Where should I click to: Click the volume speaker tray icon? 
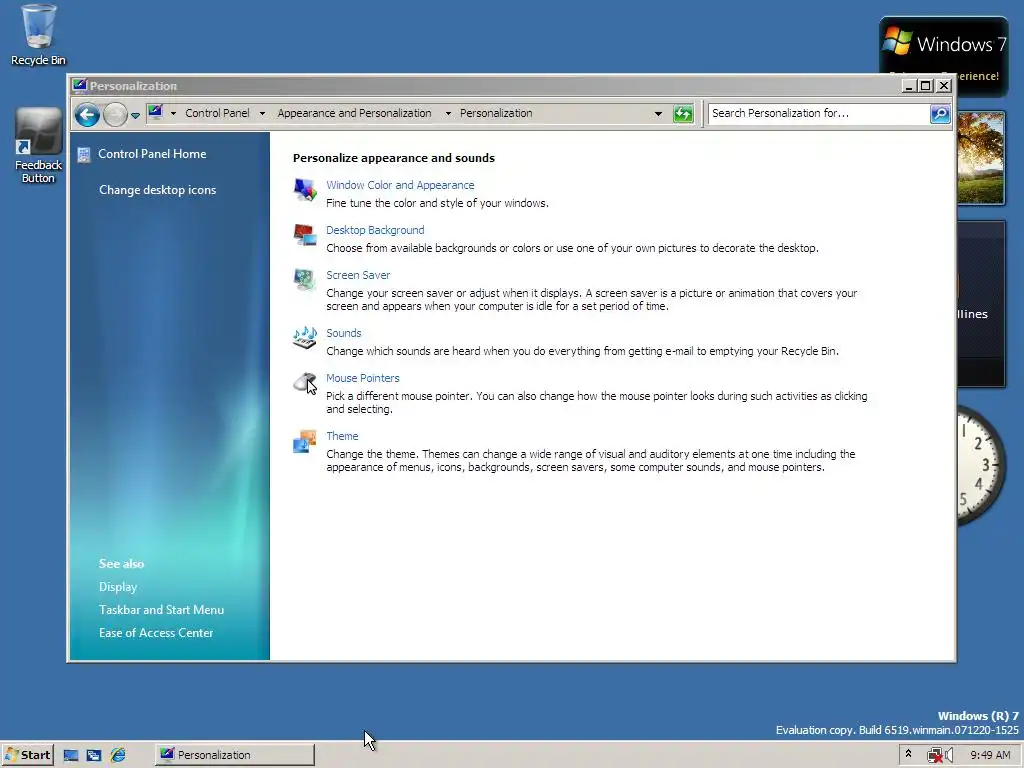[949, 756]
